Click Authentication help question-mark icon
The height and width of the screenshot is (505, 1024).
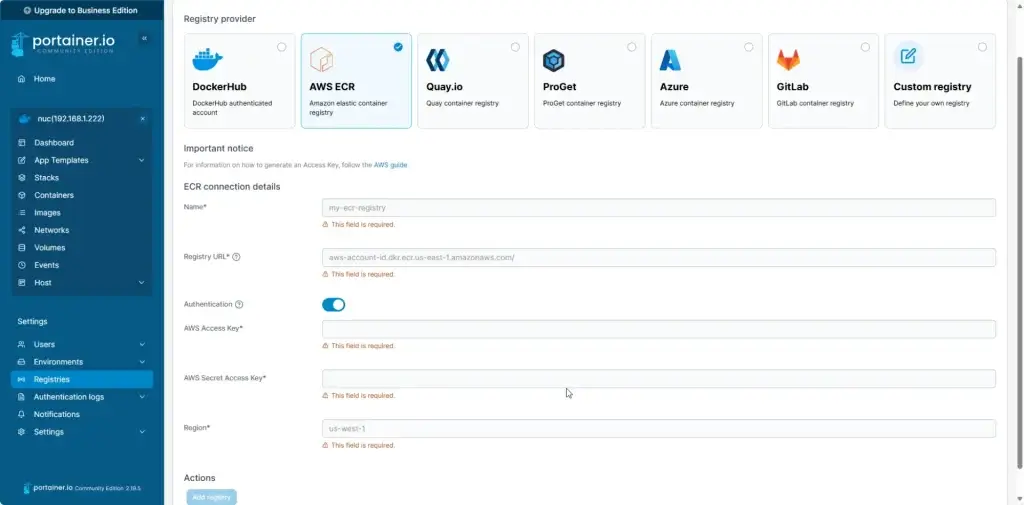click(x=239, y=304)
